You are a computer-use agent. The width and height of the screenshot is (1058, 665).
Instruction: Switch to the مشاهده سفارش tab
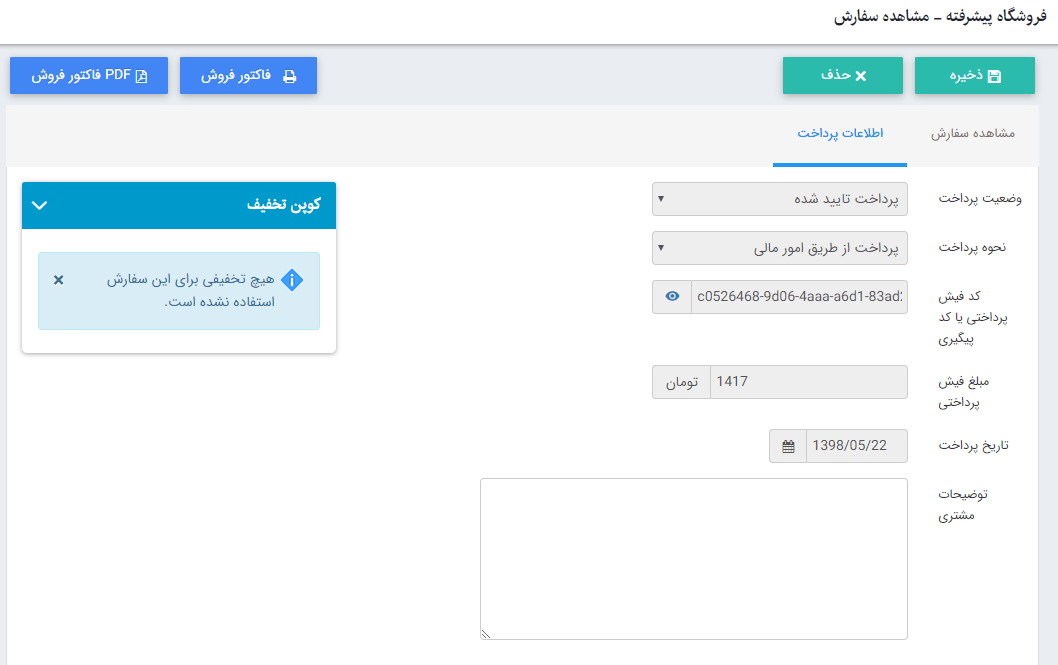pyautogui.click(x=973, y=133)
